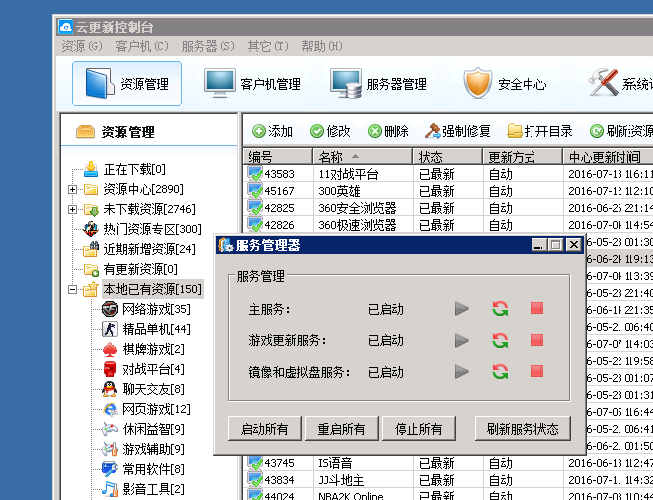This screenshot has width=653, height=500.
Task: Click the 重启所有 button
Action: [341, 428]
